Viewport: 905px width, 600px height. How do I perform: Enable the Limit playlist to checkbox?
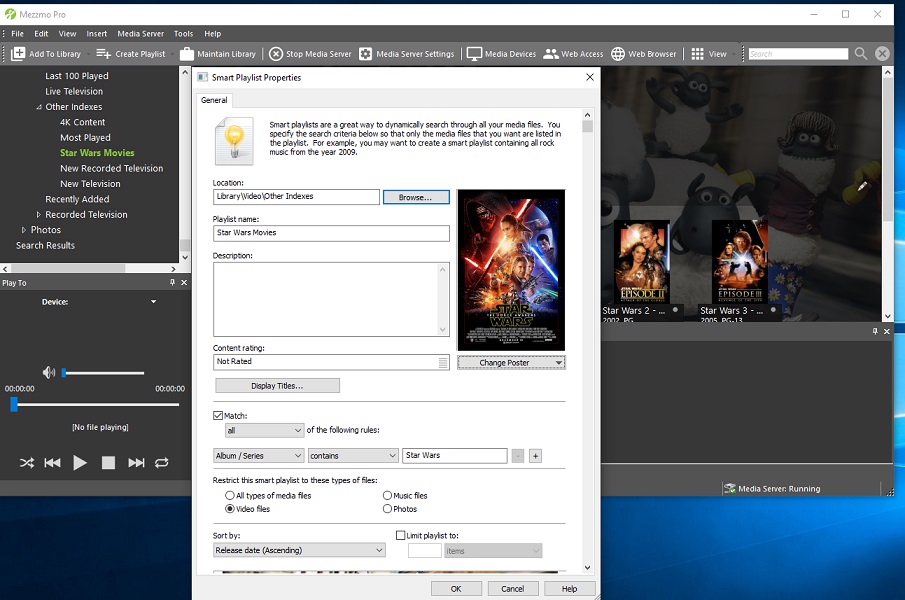(401, 535)
